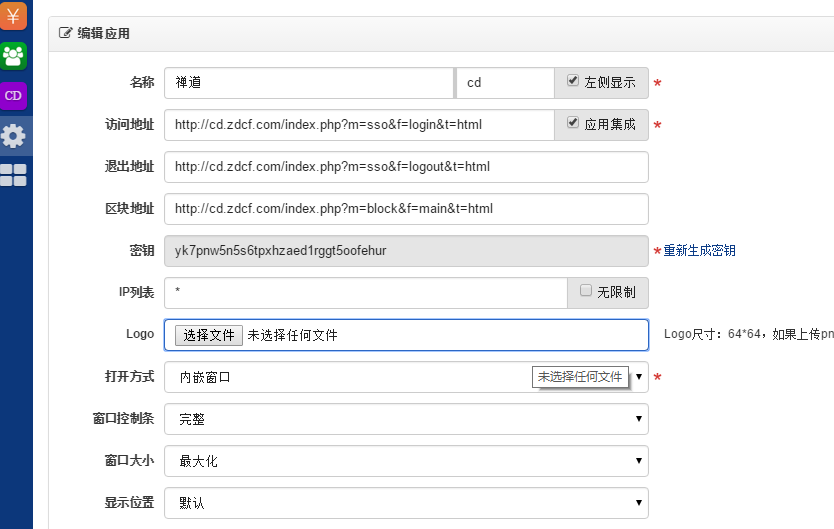This screenshot has width=834, height=529.
Task: Open the gear settings icon in sidebar
Action: (x=14, y=136)
